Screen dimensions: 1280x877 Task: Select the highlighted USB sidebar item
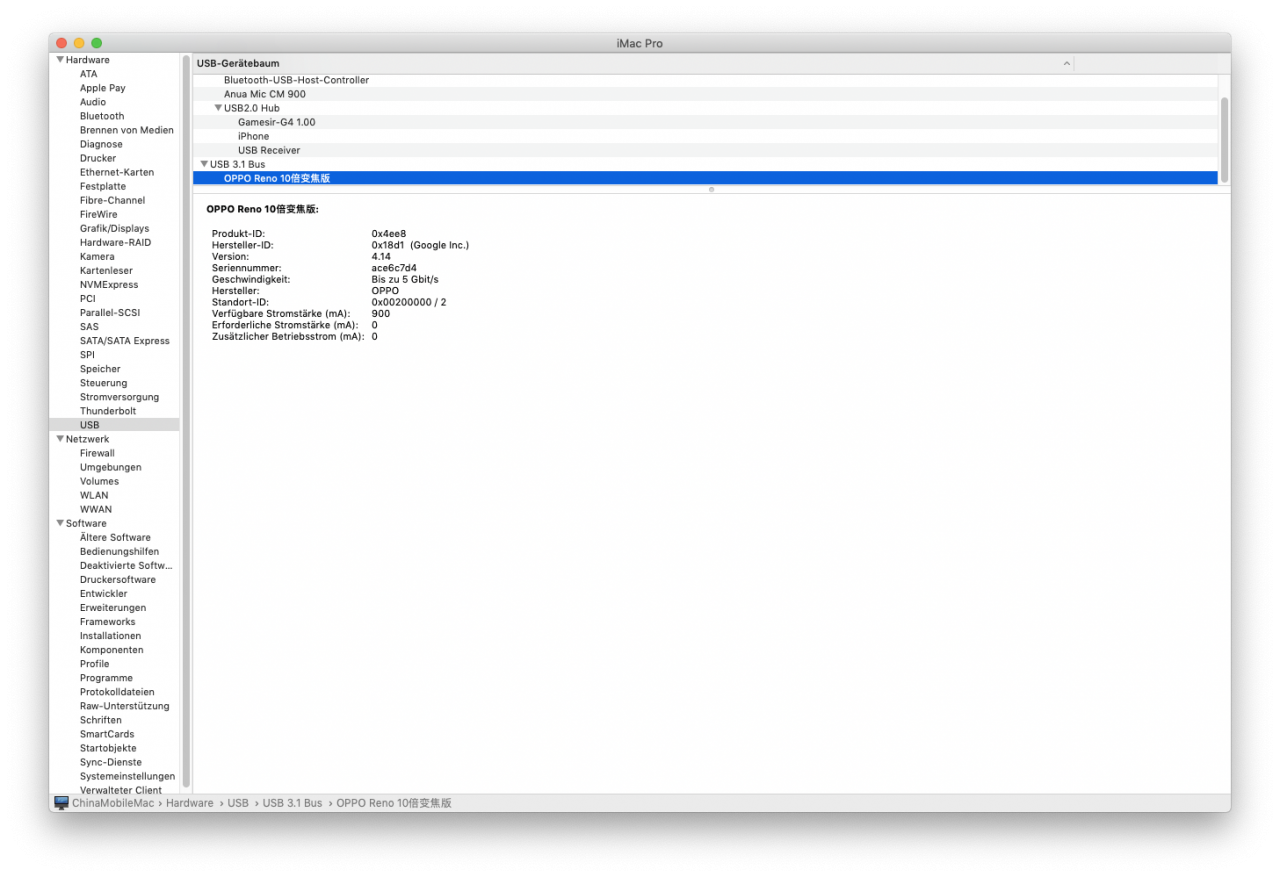114,425
